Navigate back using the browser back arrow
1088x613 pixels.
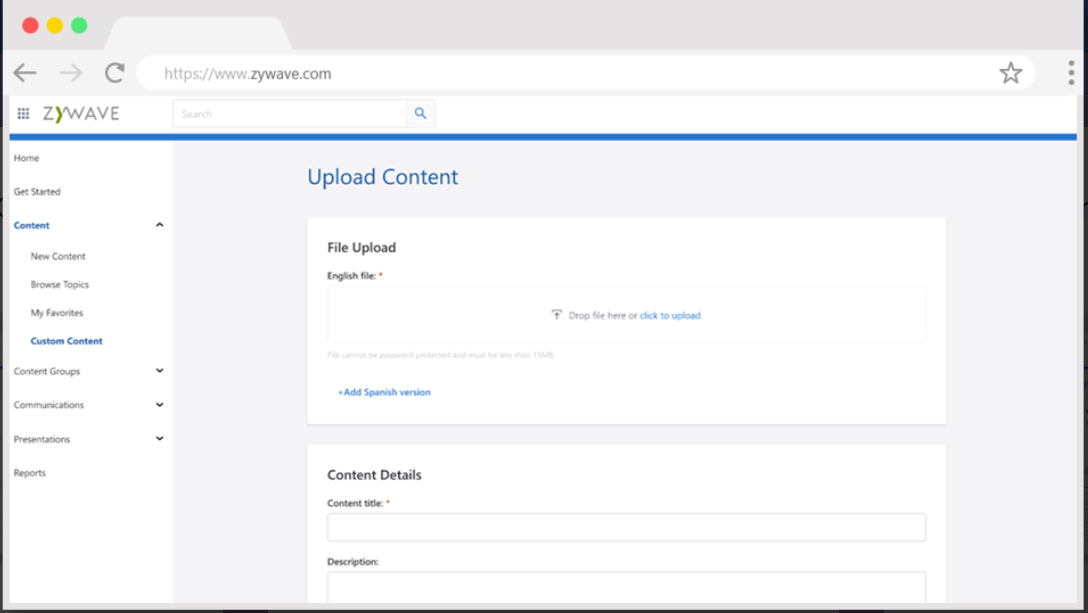click(x=24, y=71)
